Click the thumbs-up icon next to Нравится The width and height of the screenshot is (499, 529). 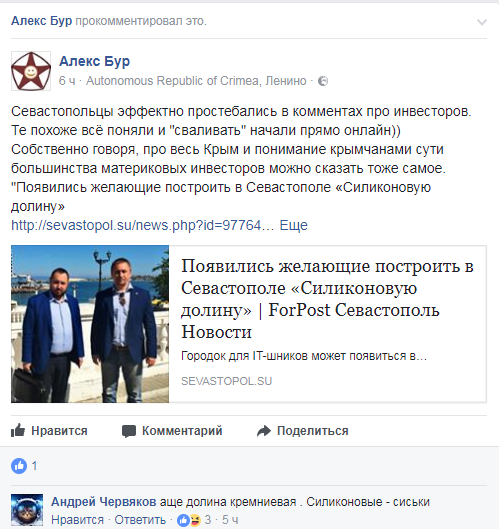[18, 430]
